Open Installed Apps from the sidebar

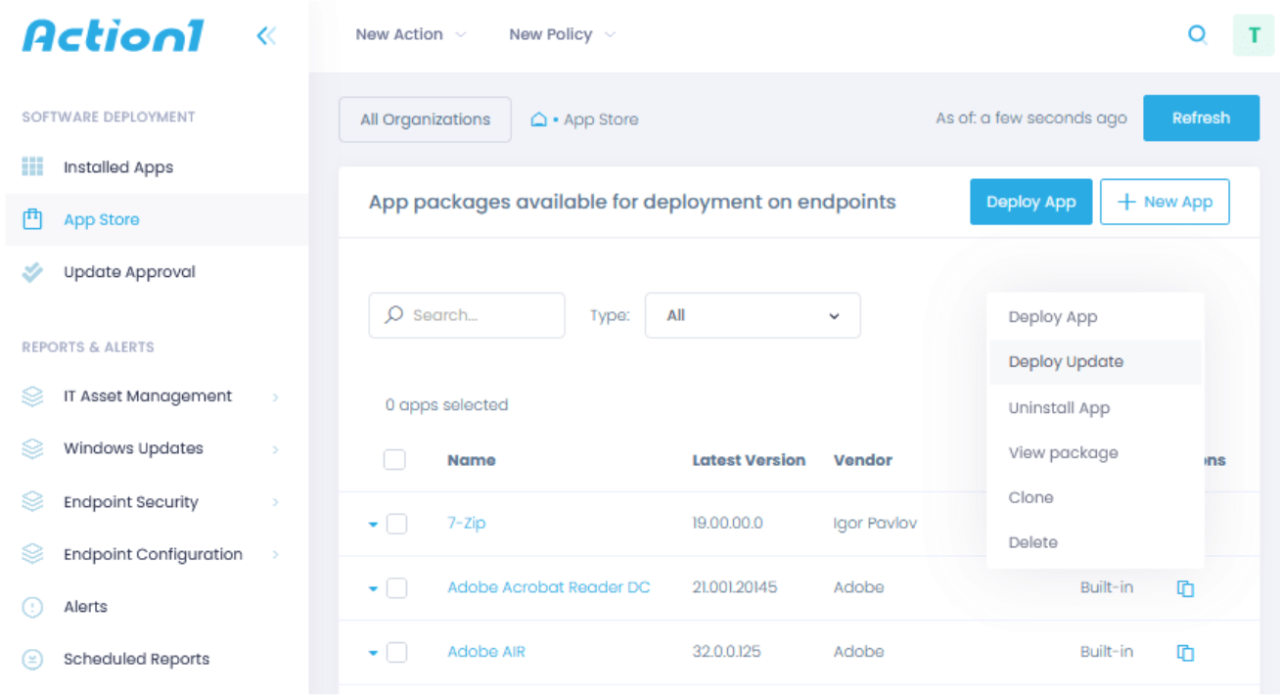(118, 166)
